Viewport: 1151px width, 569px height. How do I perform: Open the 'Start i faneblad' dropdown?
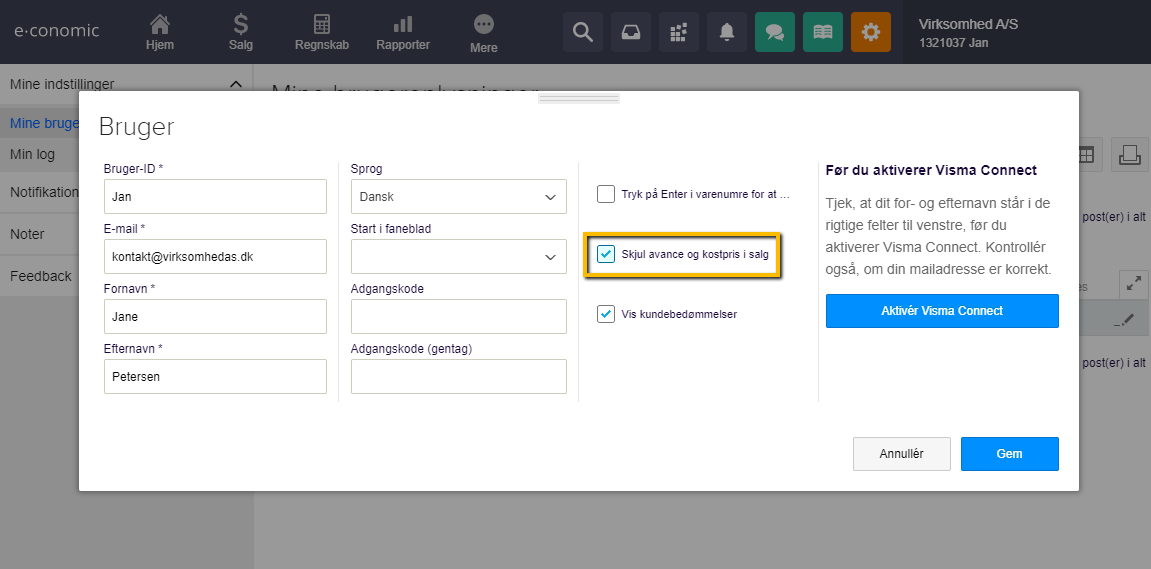(x=458, y=257)
